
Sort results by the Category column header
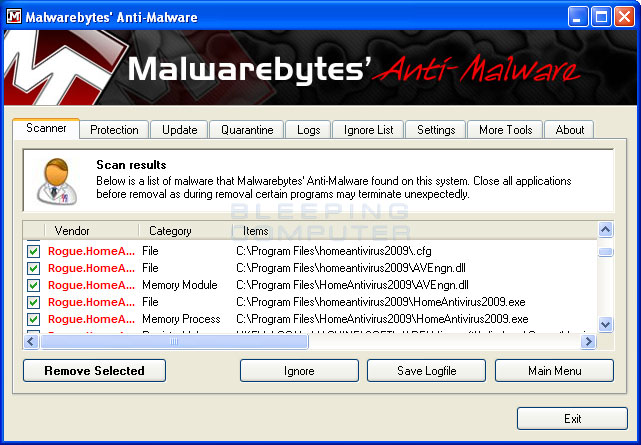pyautogui.click(x=186, y=231)
